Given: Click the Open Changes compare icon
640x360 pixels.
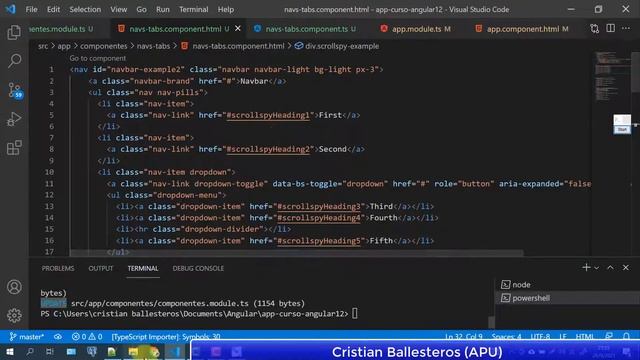Looking at the screenshot, I should 594,29.
